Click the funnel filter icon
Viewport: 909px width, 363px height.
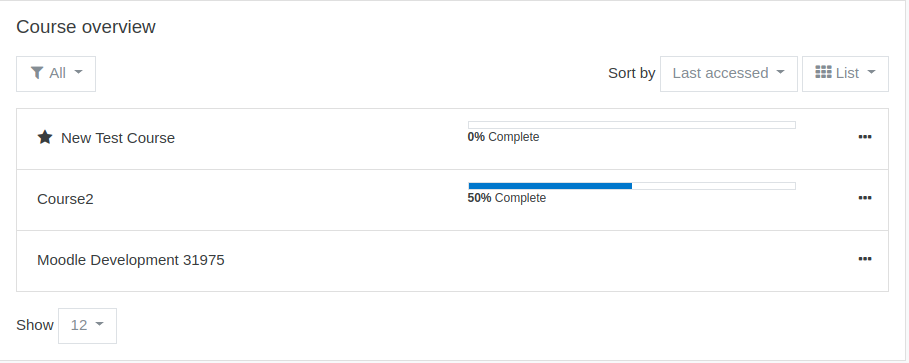[37, 73]
